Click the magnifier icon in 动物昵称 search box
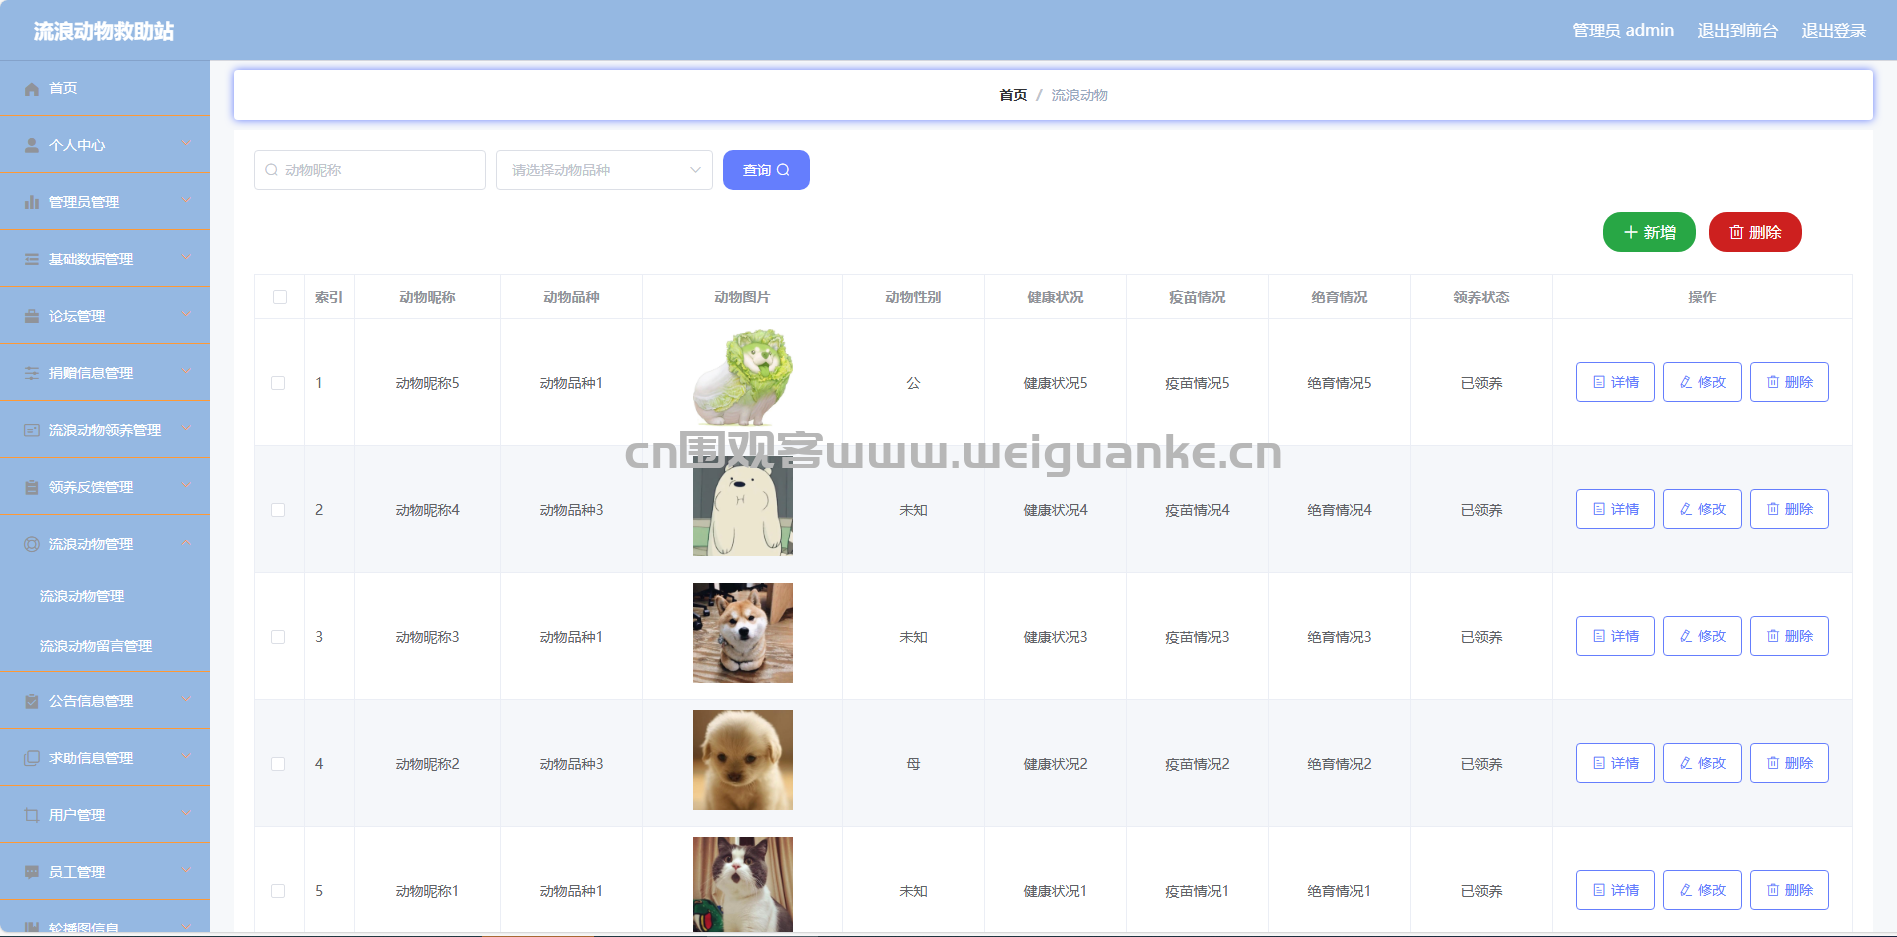 (x=271, y=170)
